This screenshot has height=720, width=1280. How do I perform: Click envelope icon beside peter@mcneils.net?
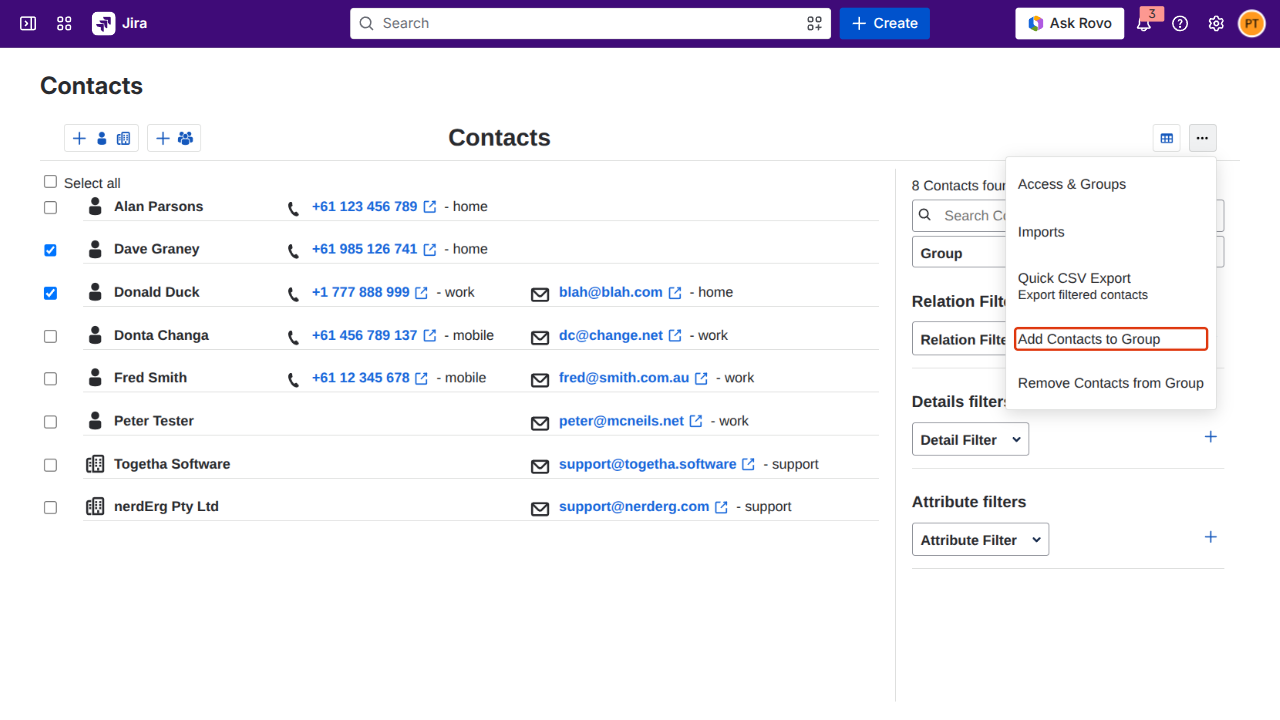(540, 423)
